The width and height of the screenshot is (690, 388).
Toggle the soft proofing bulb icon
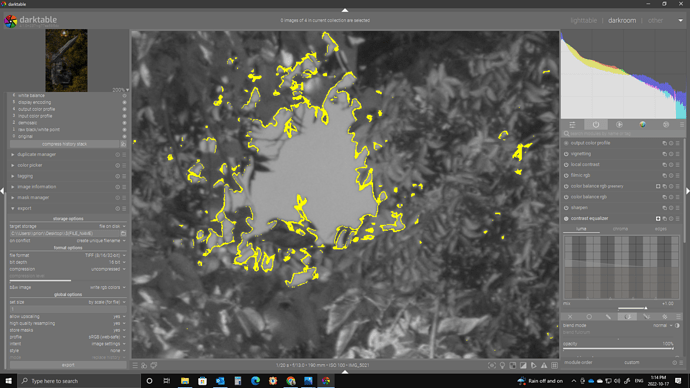coord(502,366)
